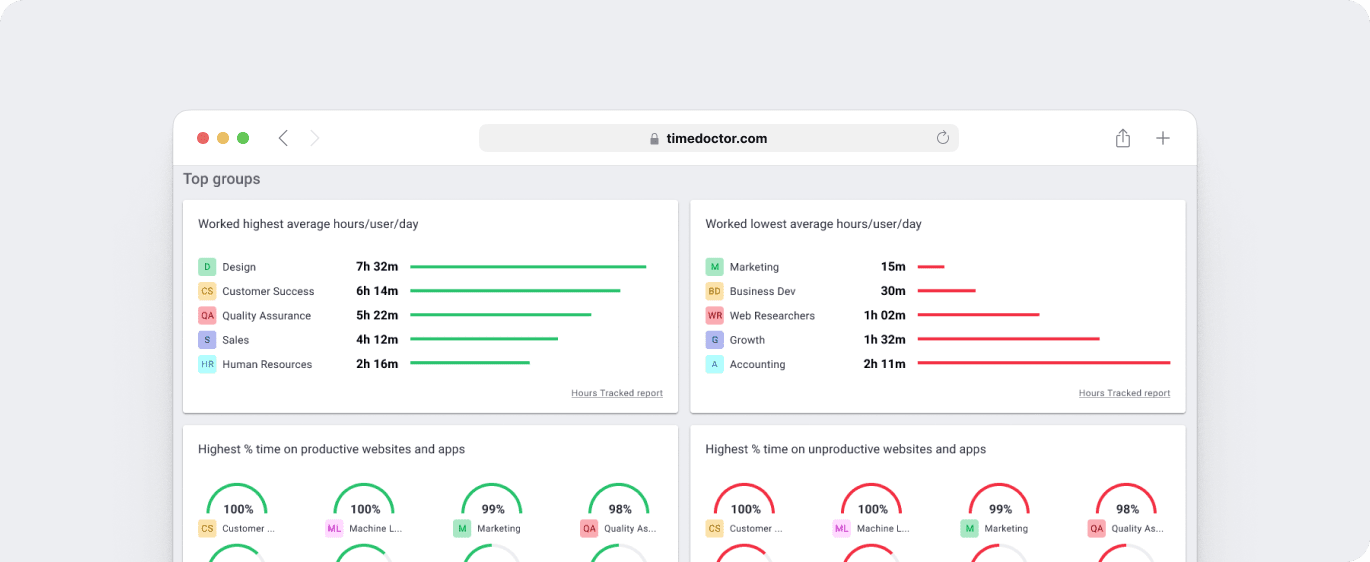This screenshot has height=562, width=1370.
Task: Click the browser forward arrow
Action: click(314, 139)
